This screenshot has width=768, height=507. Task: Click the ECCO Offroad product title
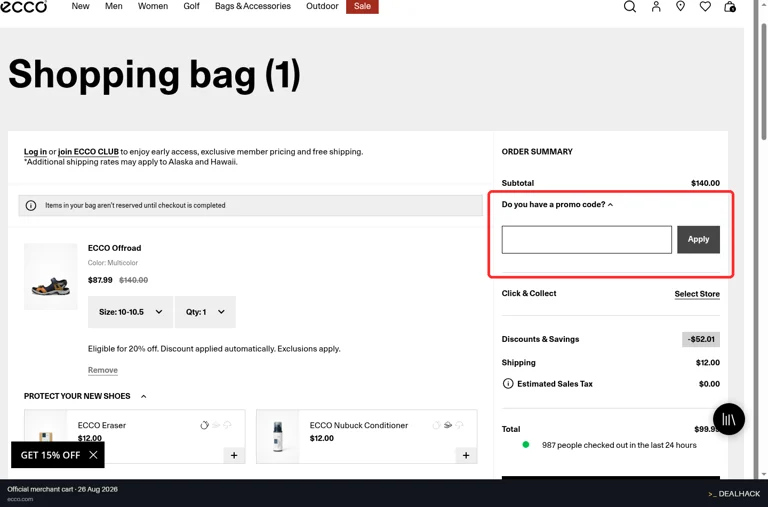click(x=115, y=248)
